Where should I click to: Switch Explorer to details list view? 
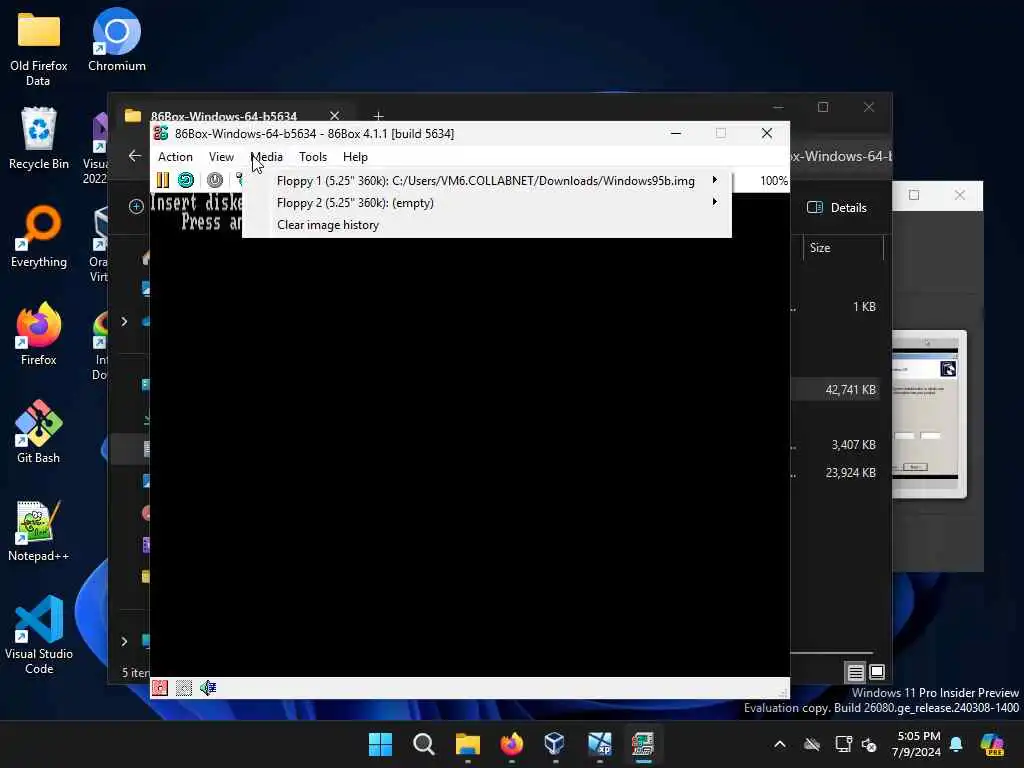click(856, 672)
